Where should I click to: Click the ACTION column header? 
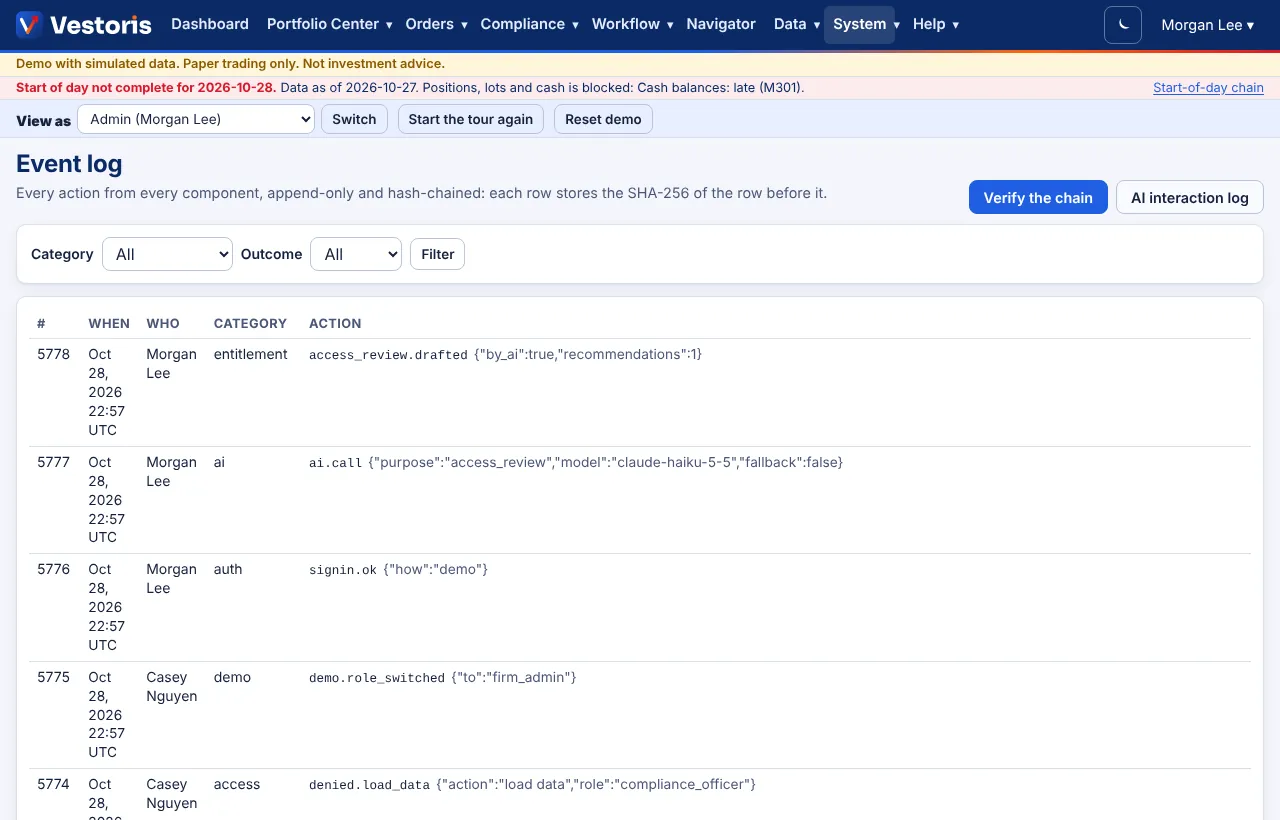click(335, 323)
